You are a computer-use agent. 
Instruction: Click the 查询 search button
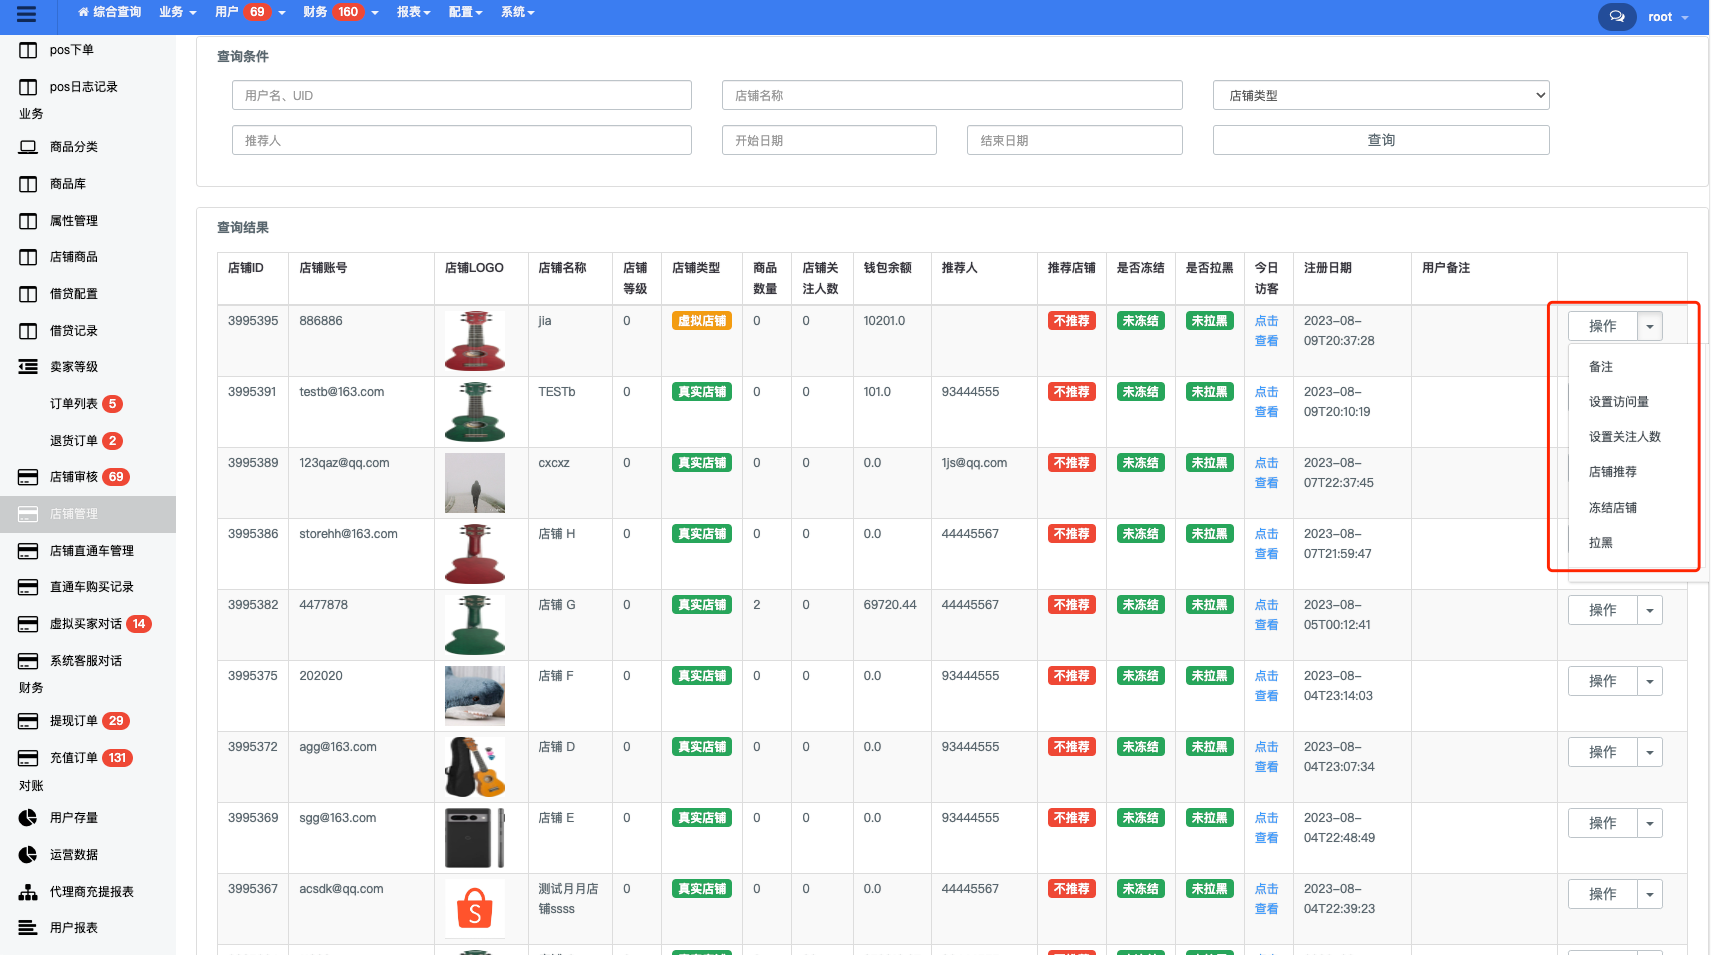point(1381,140)
